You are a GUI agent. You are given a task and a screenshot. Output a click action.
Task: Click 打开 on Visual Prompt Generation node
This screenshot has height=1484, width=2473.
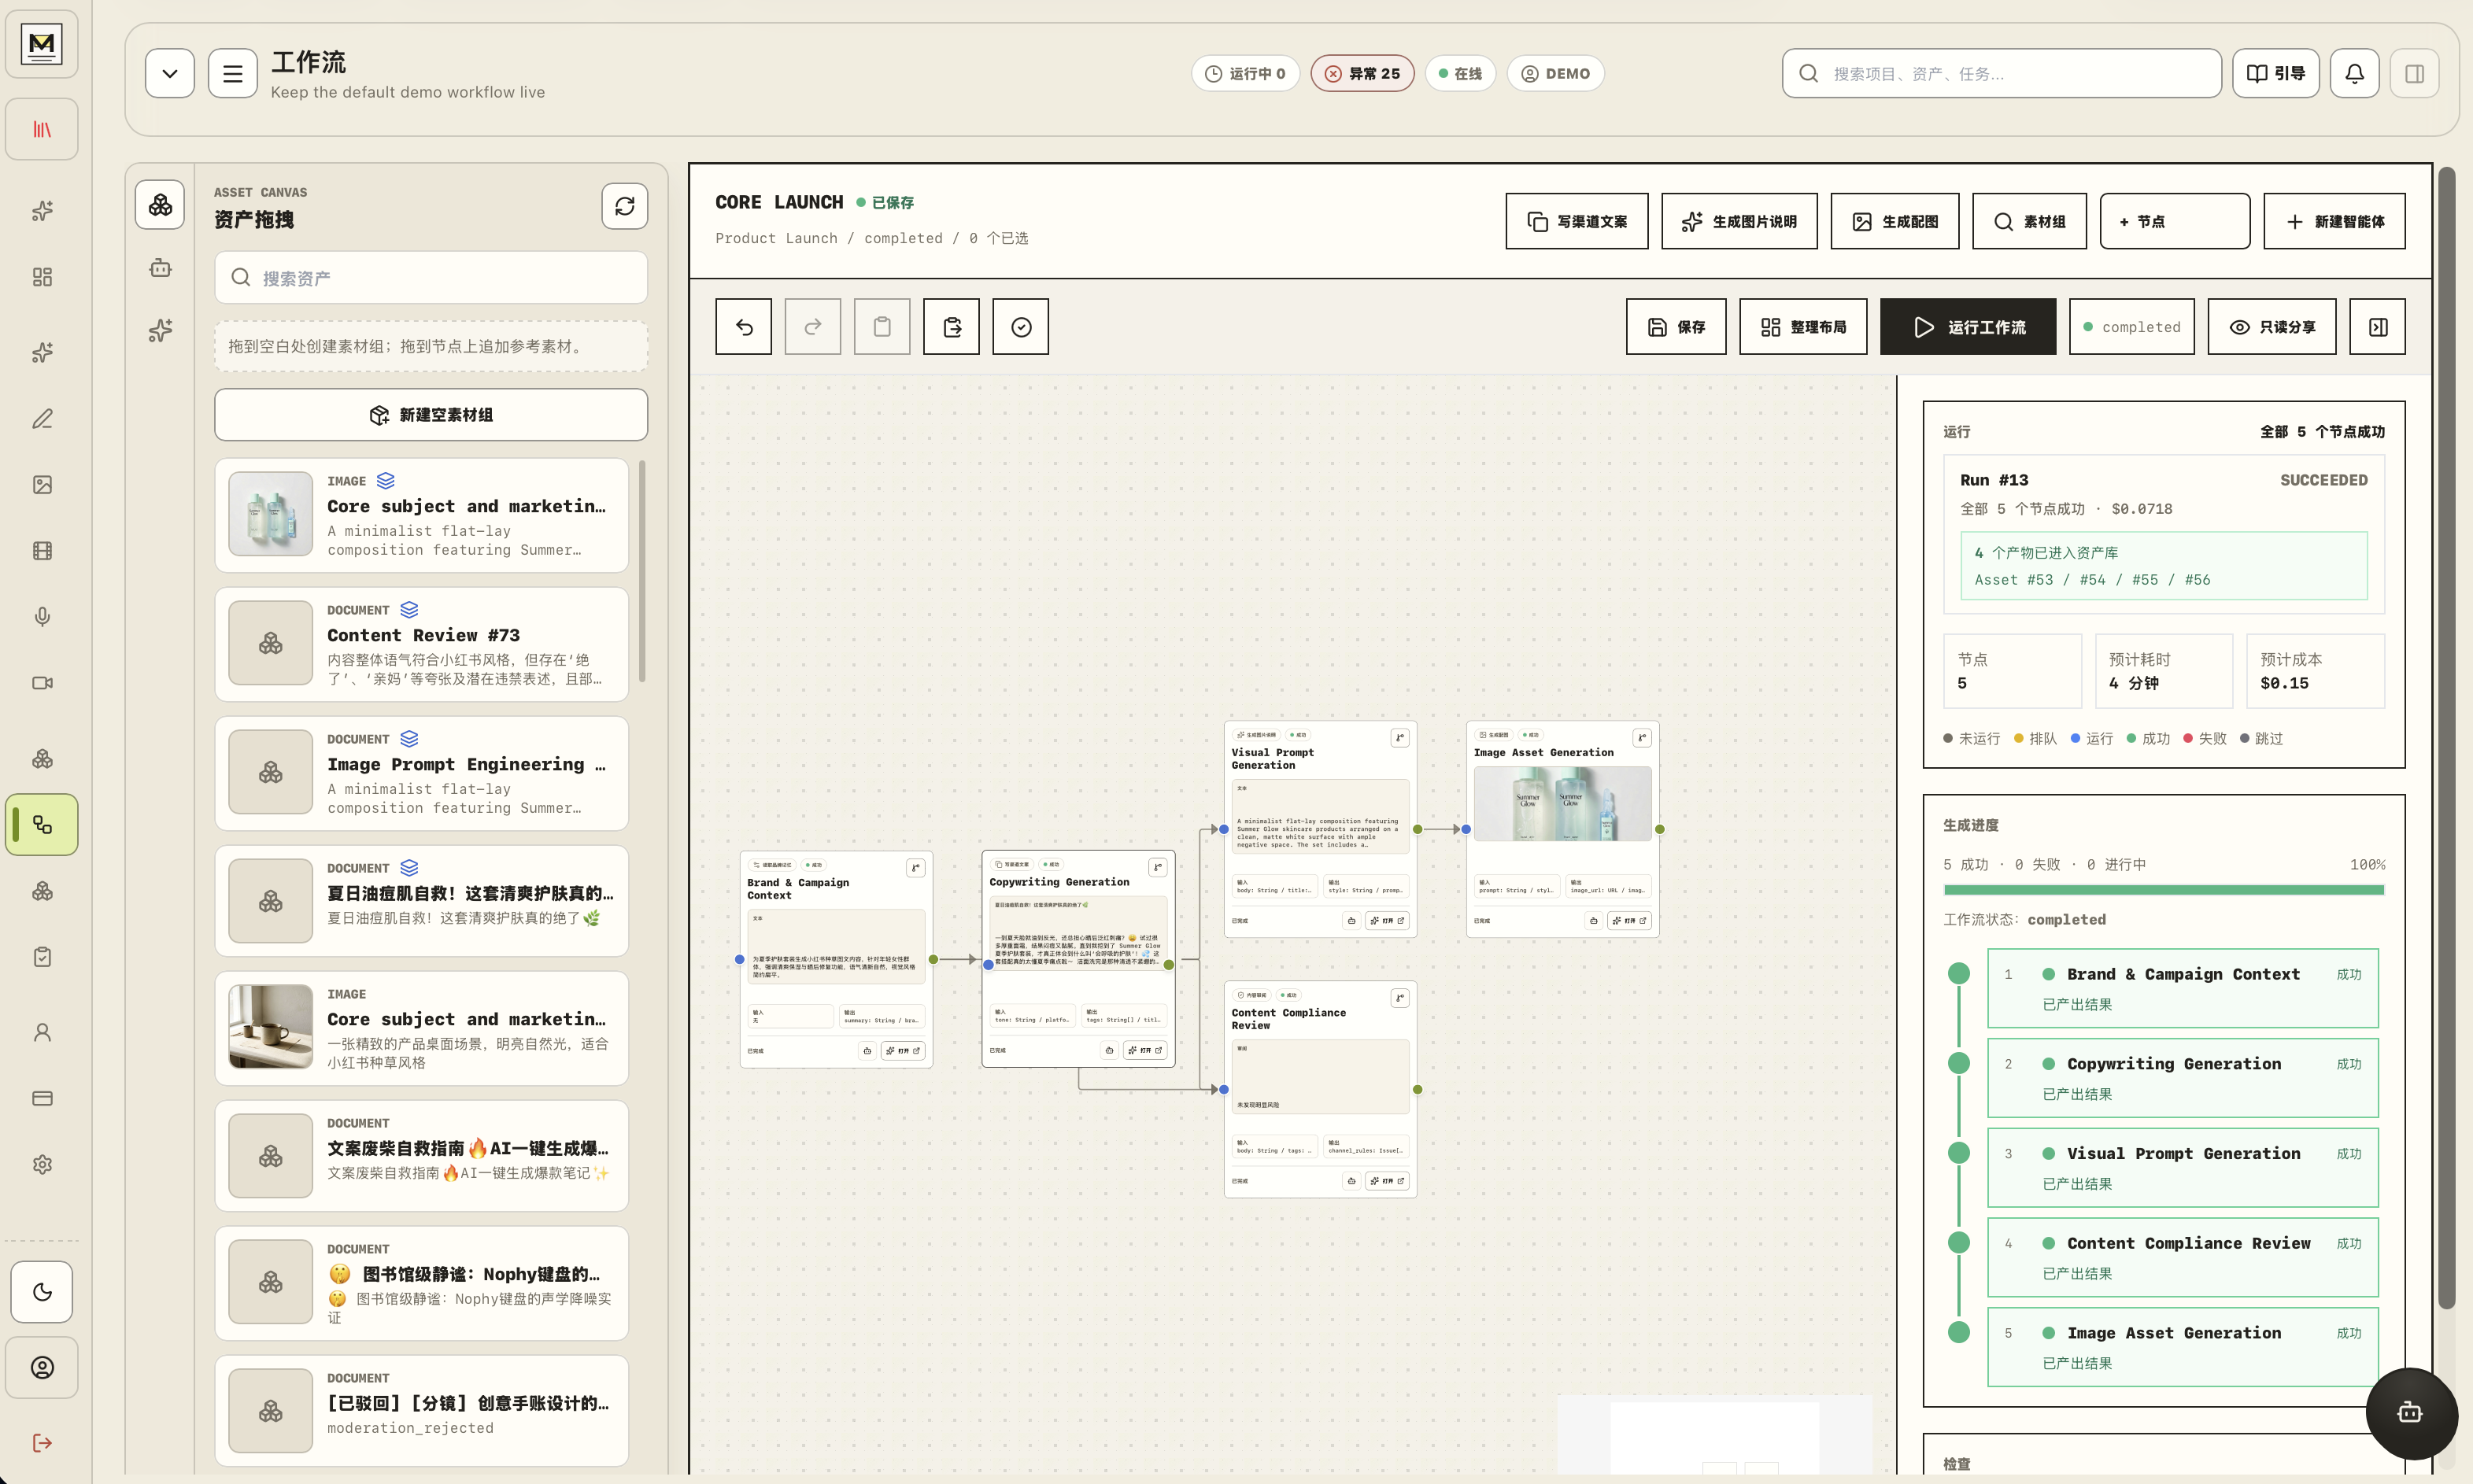coord(1387,921)
